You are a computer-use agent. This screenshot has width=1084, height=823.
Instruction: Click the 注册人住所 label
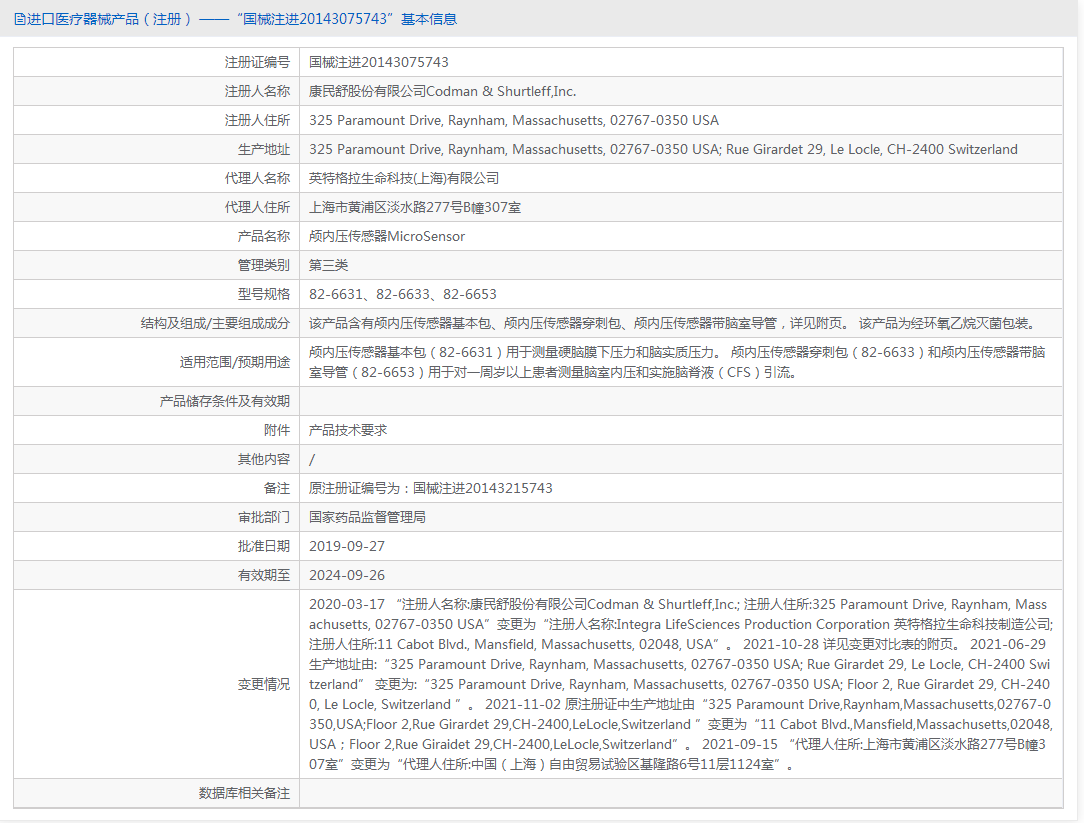point(257,120)
